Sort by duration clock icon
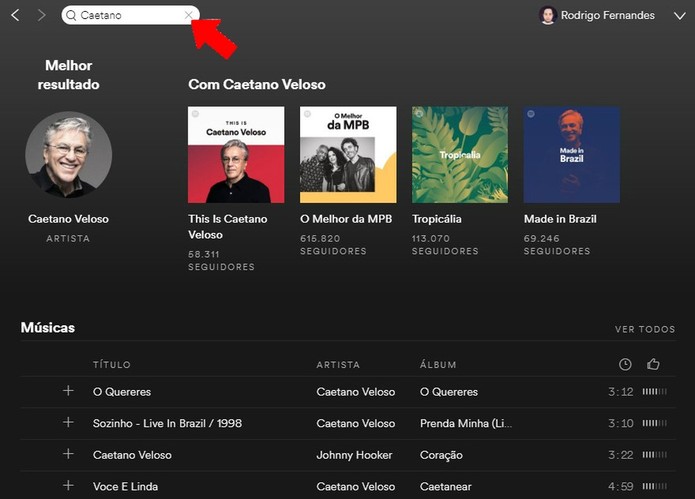 tap(625, 364)
